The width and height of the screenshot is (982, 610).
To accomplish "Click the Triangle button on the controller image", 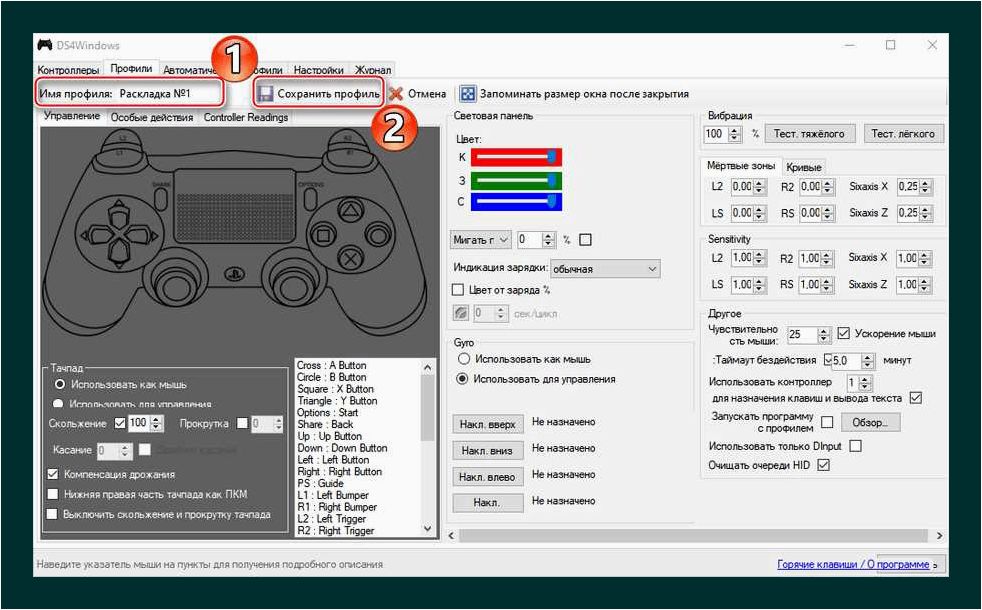I will 351,211.
